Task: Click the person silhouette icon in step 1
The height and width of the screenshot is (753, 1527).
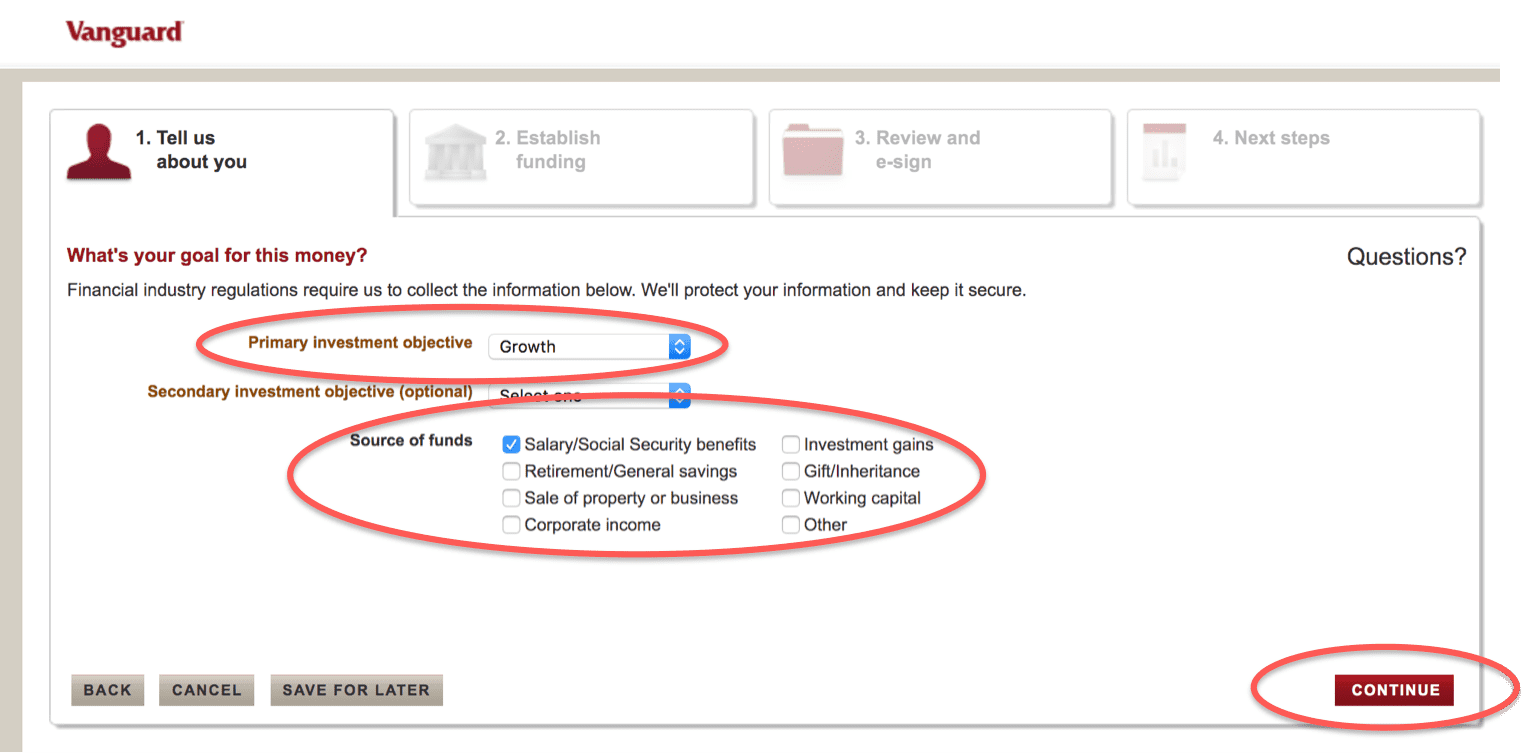Action: 98,152
